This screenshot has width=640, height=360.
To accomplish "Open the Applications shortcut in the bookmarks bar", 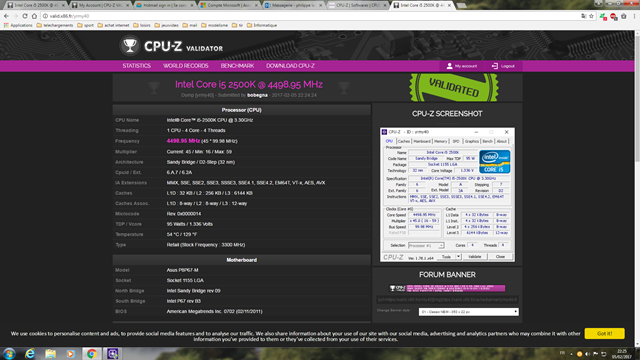I will tap(18, 25).
